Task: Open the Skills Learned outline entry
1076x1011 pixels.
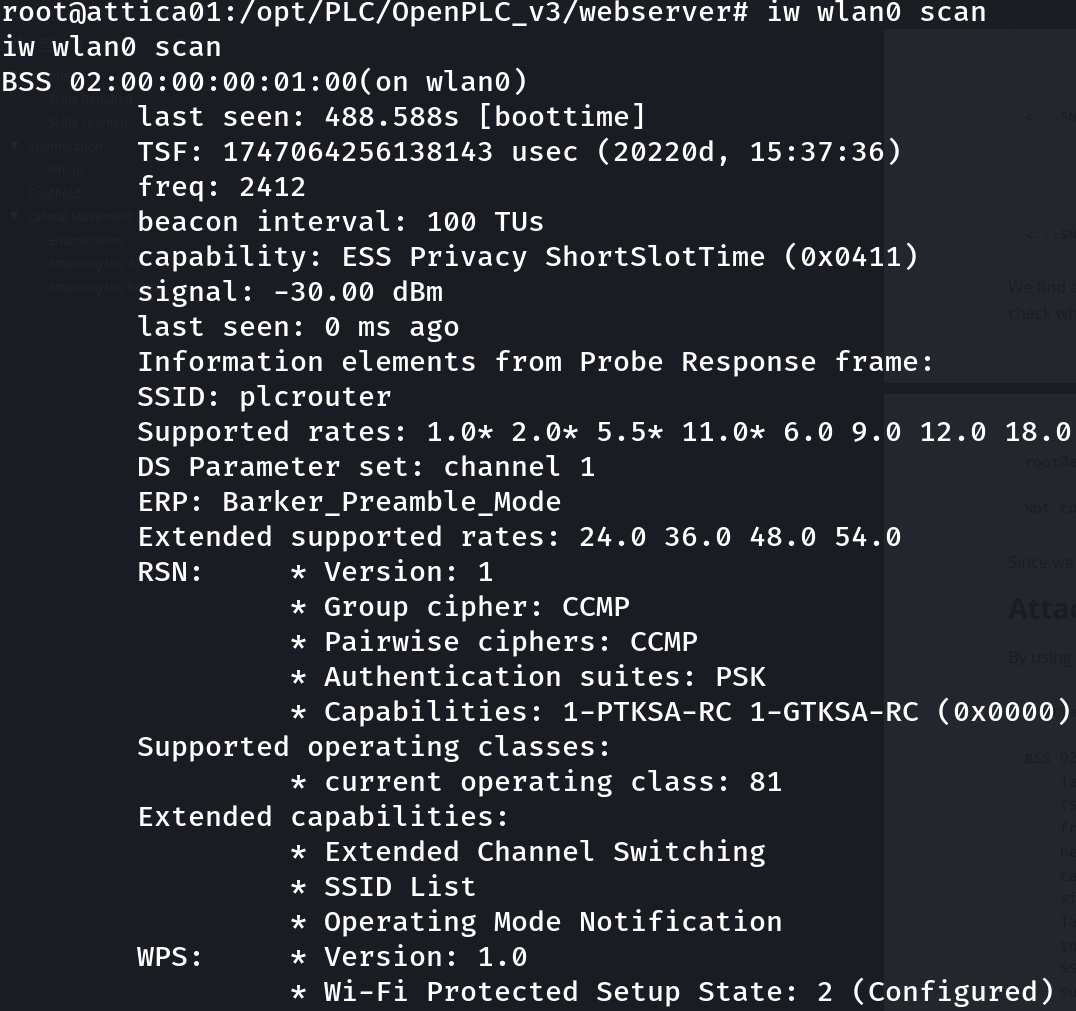Action: [87, 123]
